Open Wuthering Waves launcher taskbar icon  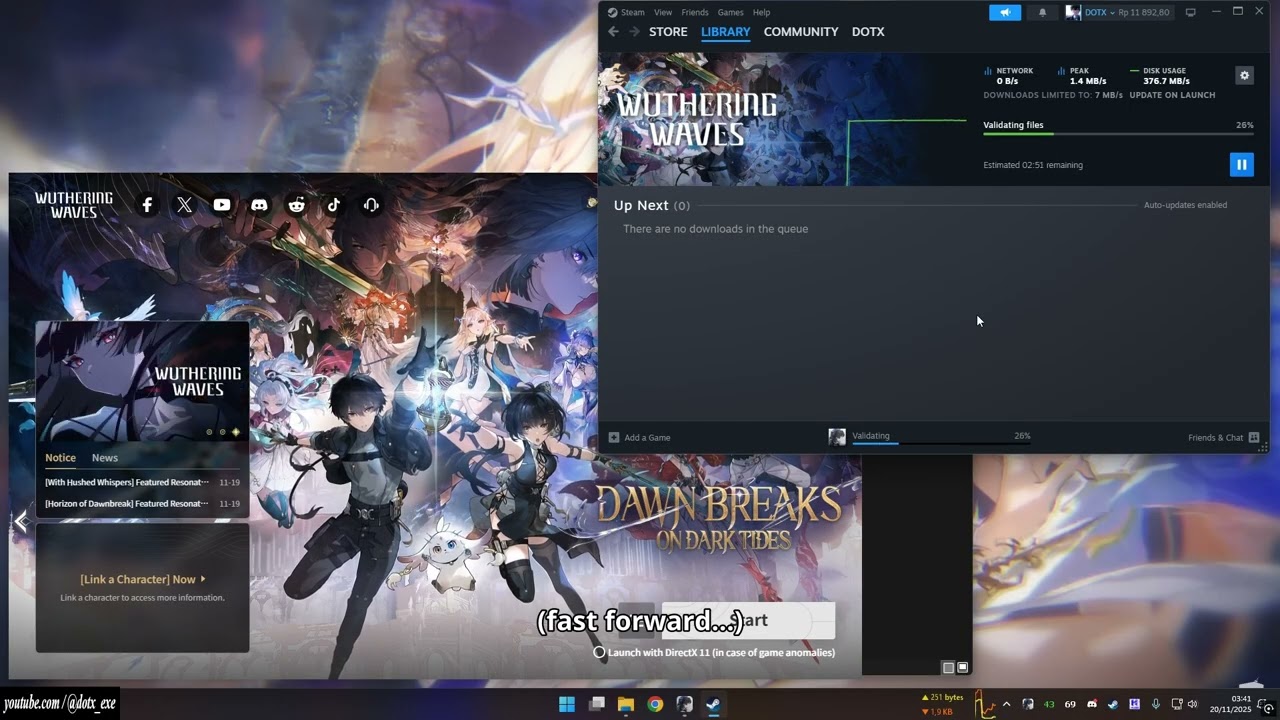(684, 704)
